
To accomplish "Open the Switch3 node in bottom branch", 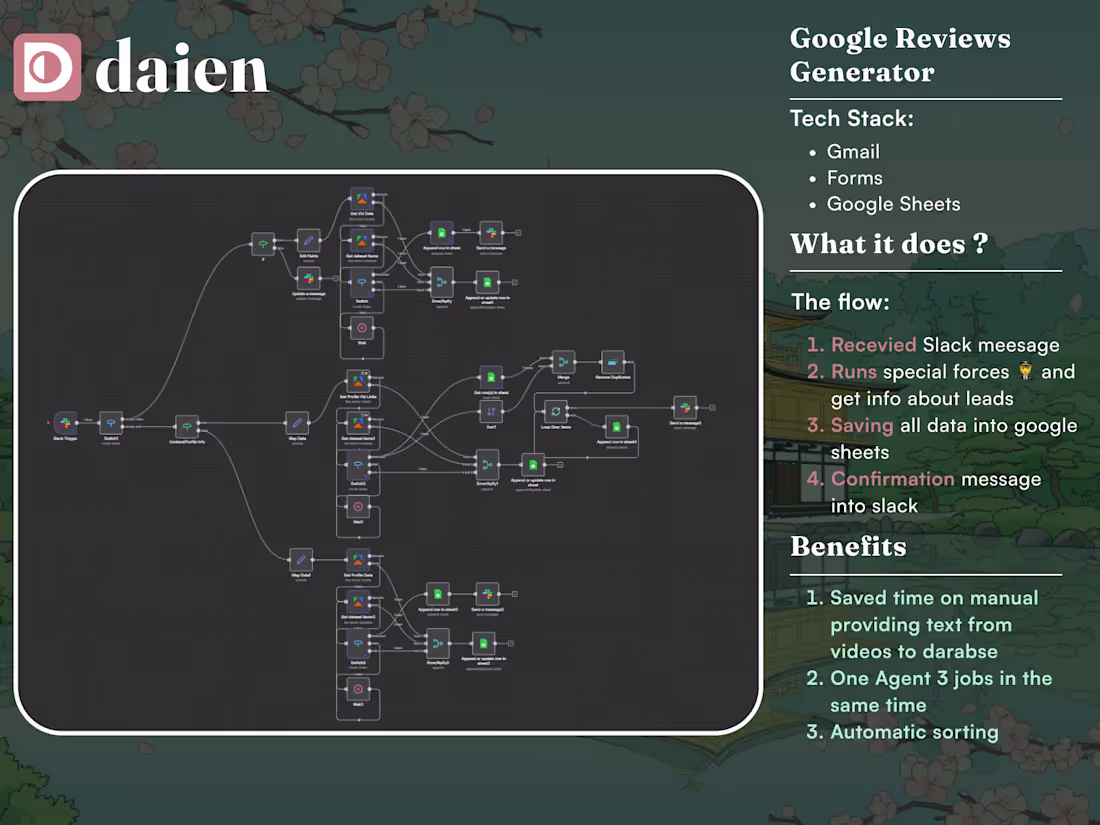I will (358, 643).
